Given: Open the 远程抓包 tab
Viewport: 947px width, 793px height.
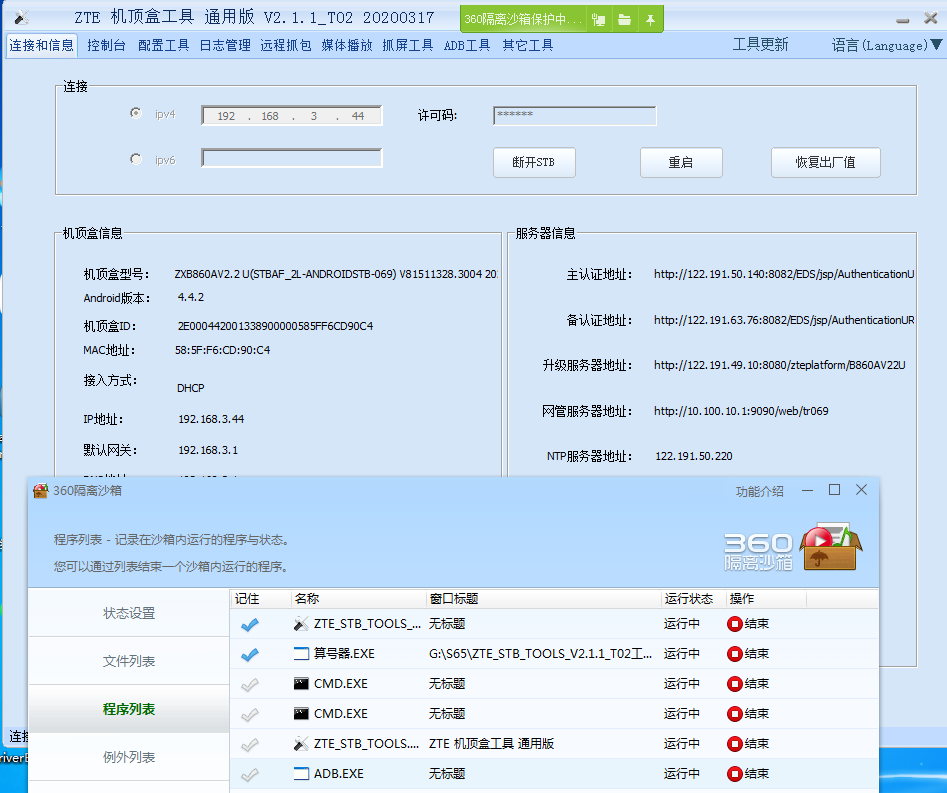Looking at the screenshot, I should [286, 45].
